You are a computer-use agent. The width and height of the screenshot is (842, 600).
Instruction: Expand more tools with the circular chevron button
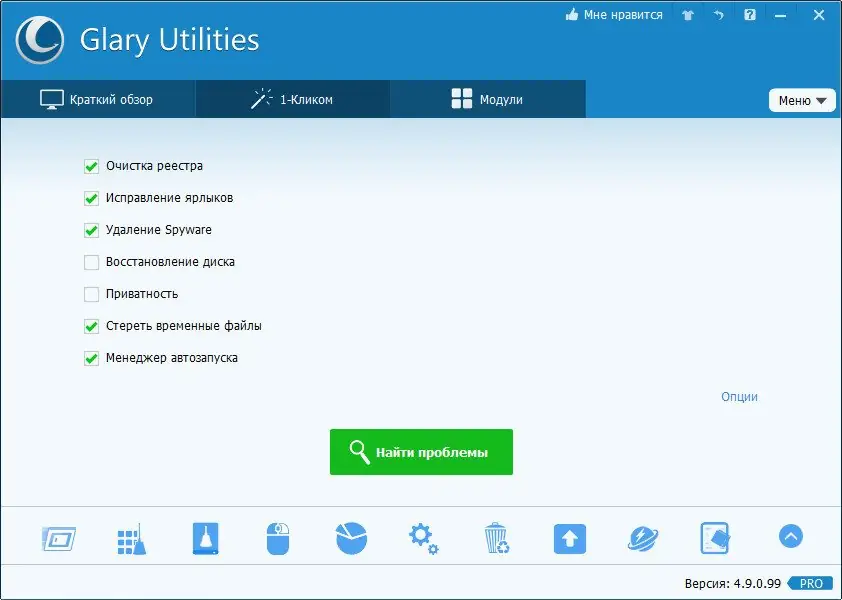pos(789,536)
